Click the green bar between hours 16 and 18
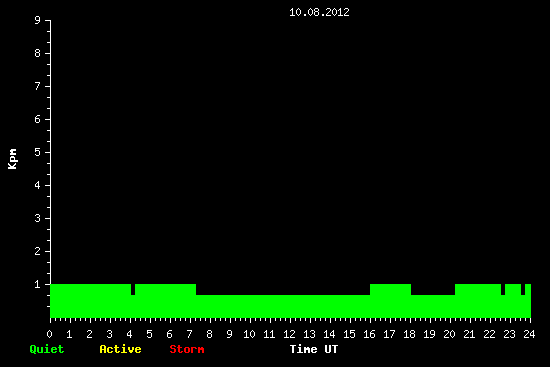550x367 pixels. [x=390, y=301]
